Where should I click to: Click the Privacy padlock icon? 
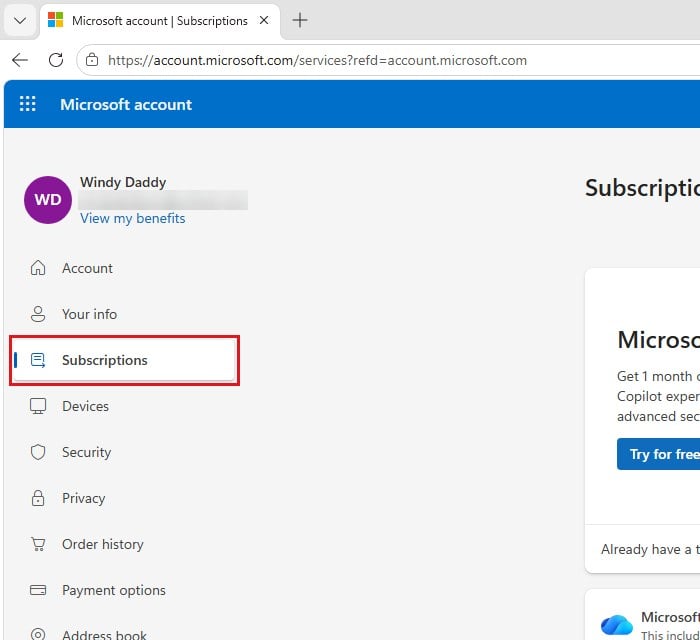[38, 498]
